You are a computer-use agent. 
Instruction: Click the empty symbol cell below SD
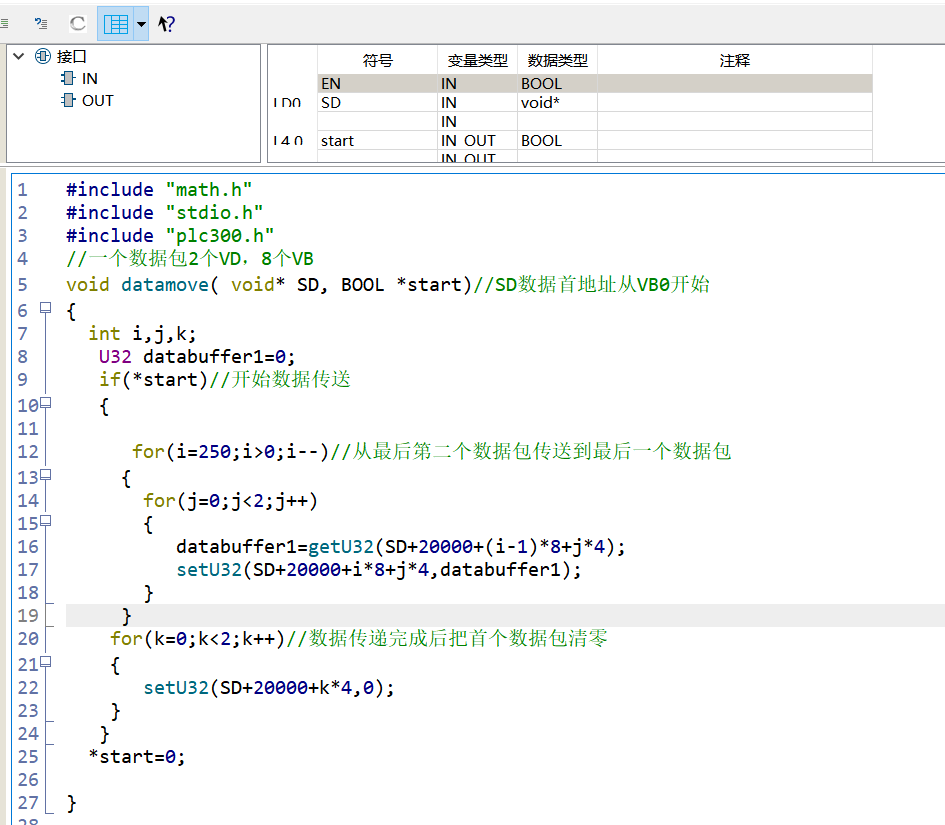[x=378, y=122]
